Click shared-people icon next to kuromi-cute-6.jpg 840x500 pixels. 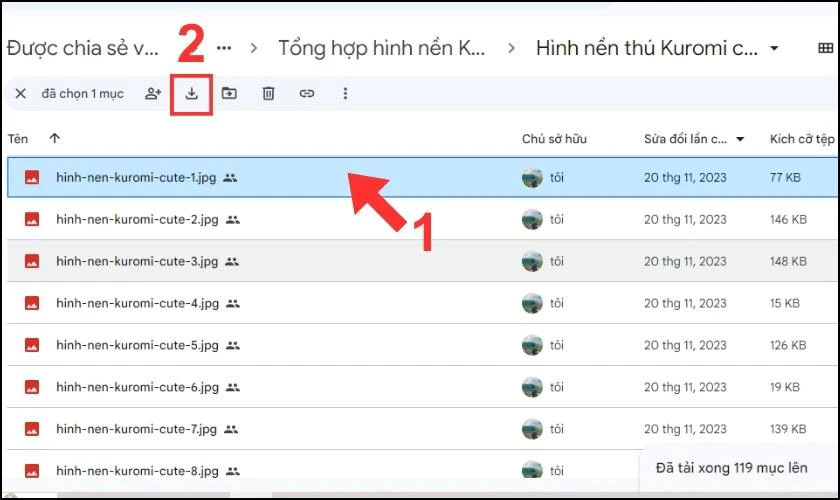click(232, 387)
